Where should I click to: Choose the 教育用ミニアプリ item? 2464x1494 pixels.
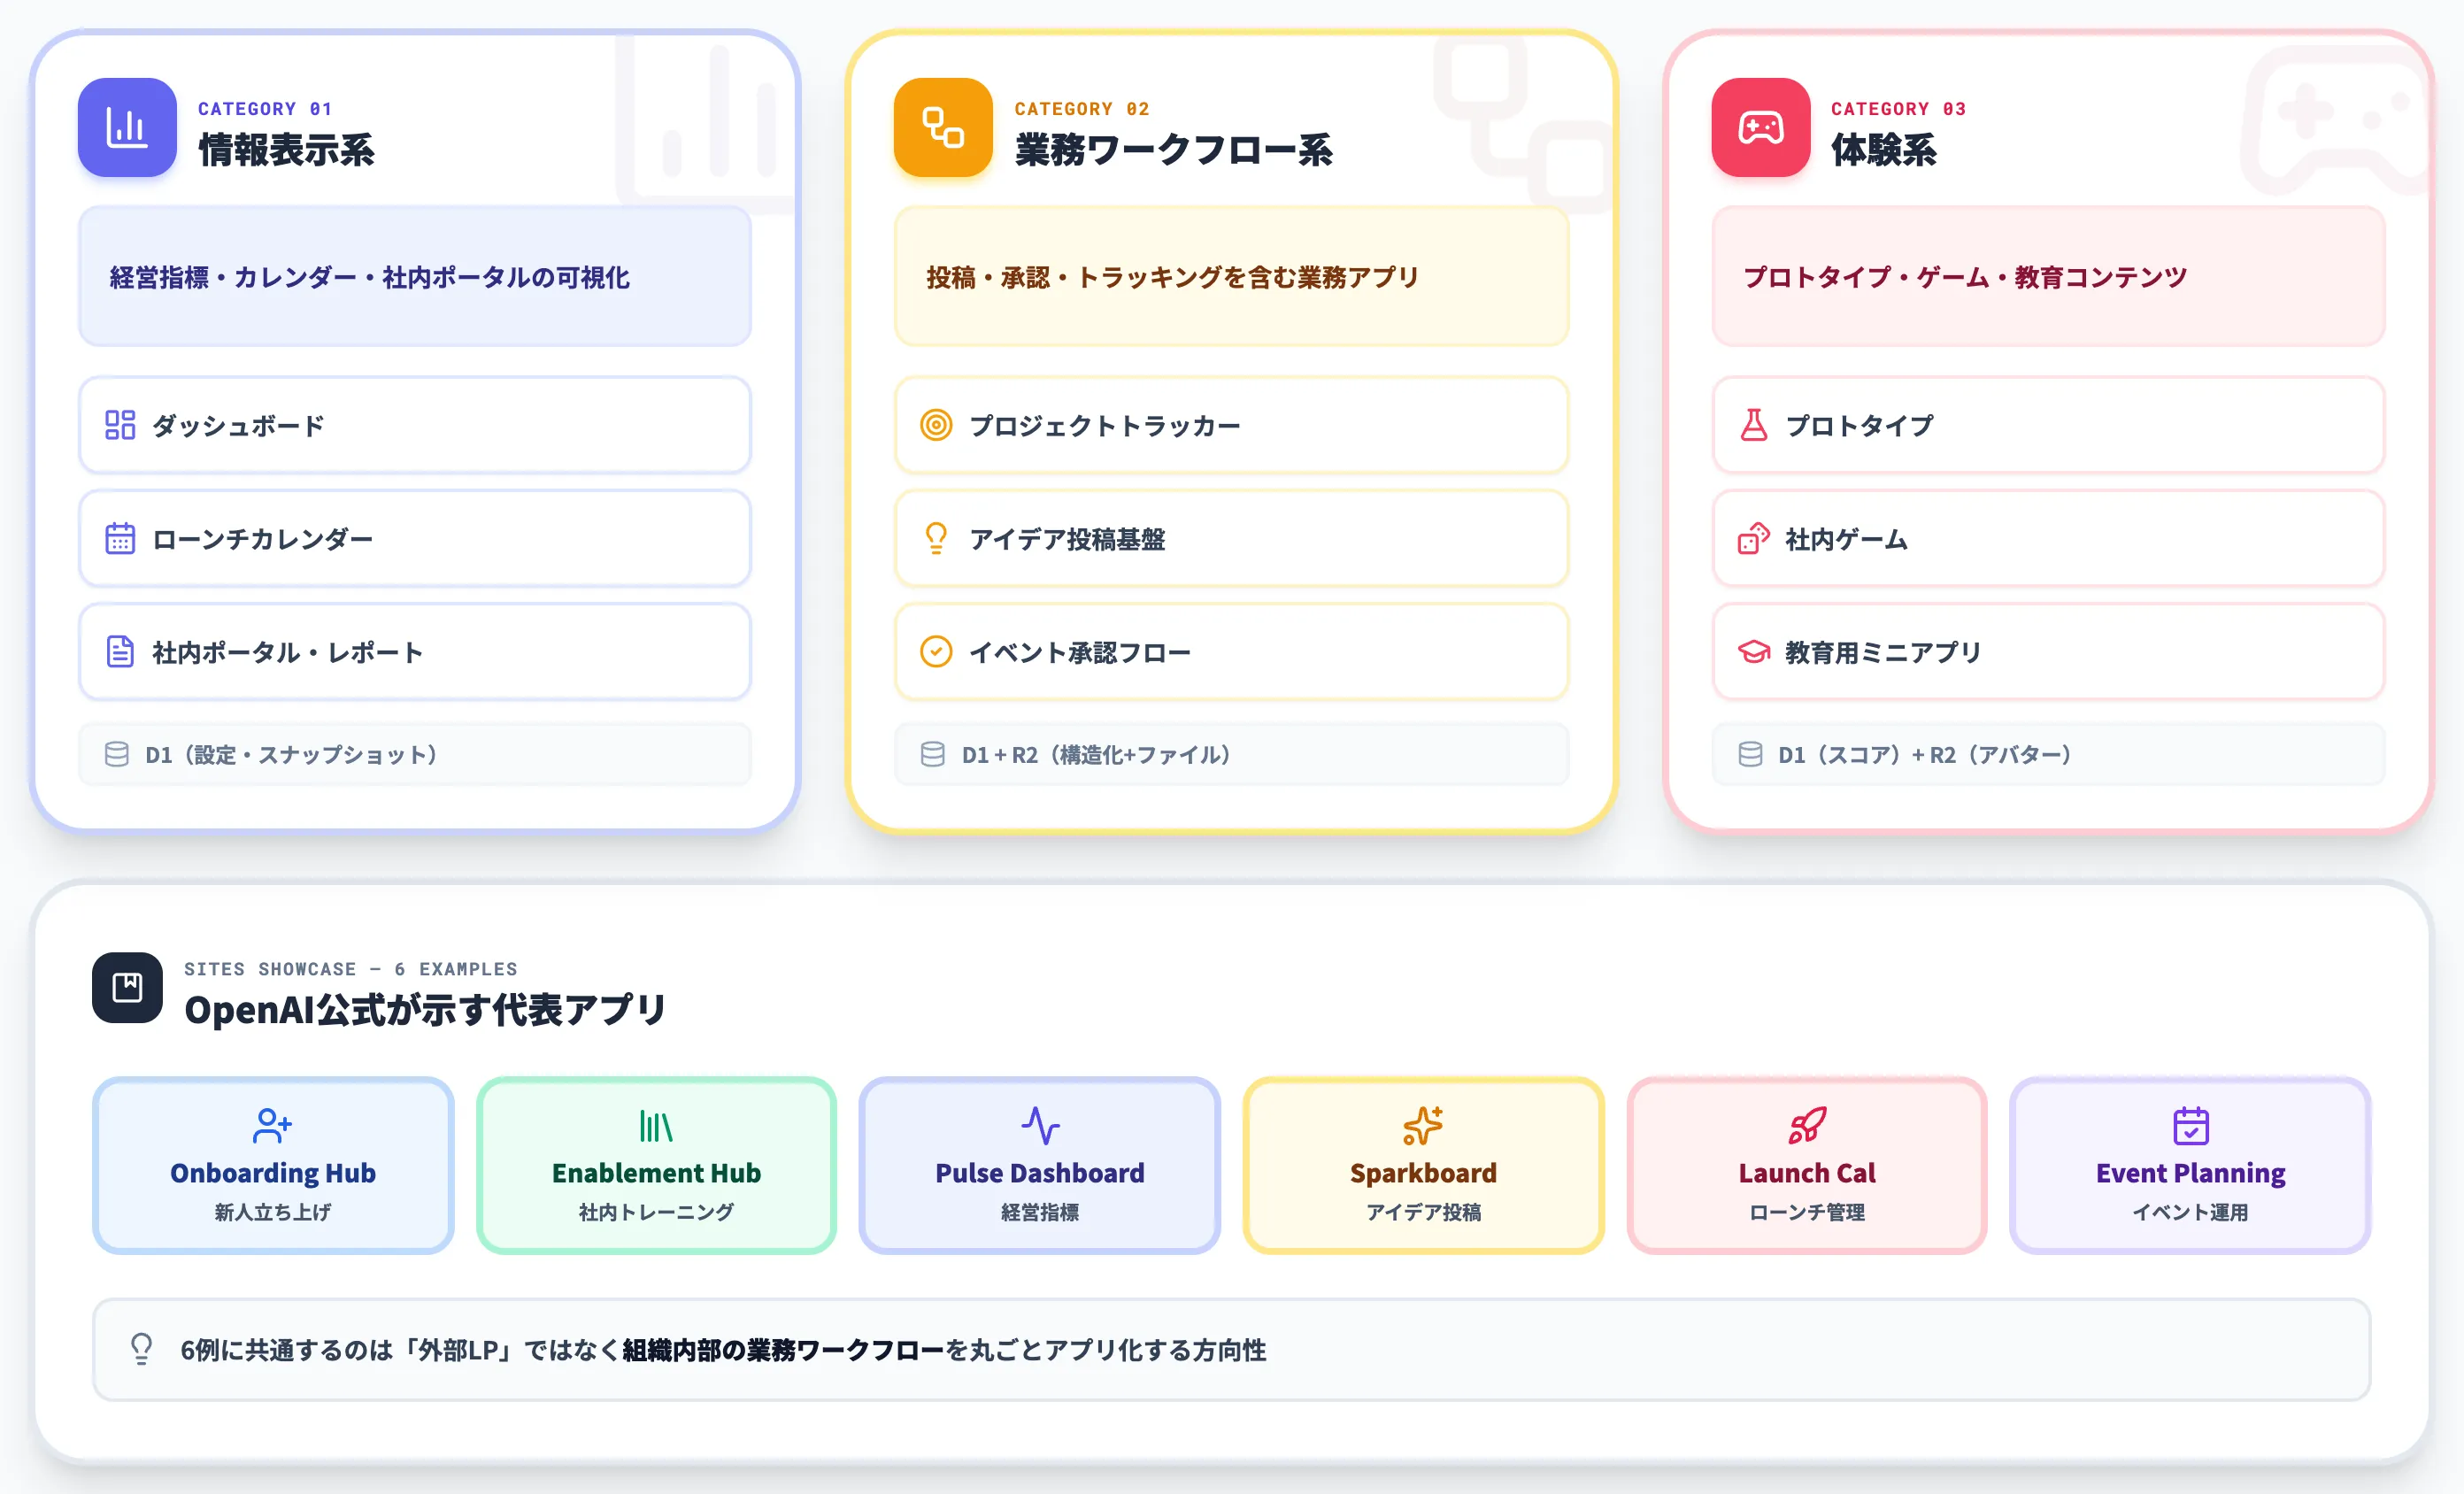point(2048,652)
